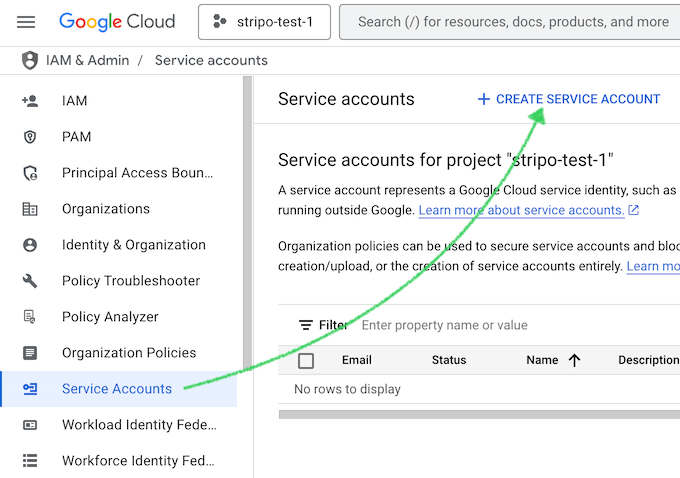Click the Google Cloud logo
The width and height of the screenshot is (680, 478).
[x=117, y=21]
